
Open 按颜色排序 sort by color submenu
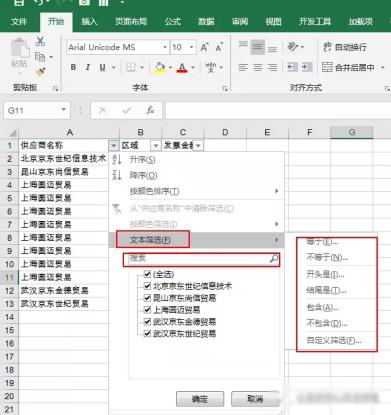tap(197, 191)
